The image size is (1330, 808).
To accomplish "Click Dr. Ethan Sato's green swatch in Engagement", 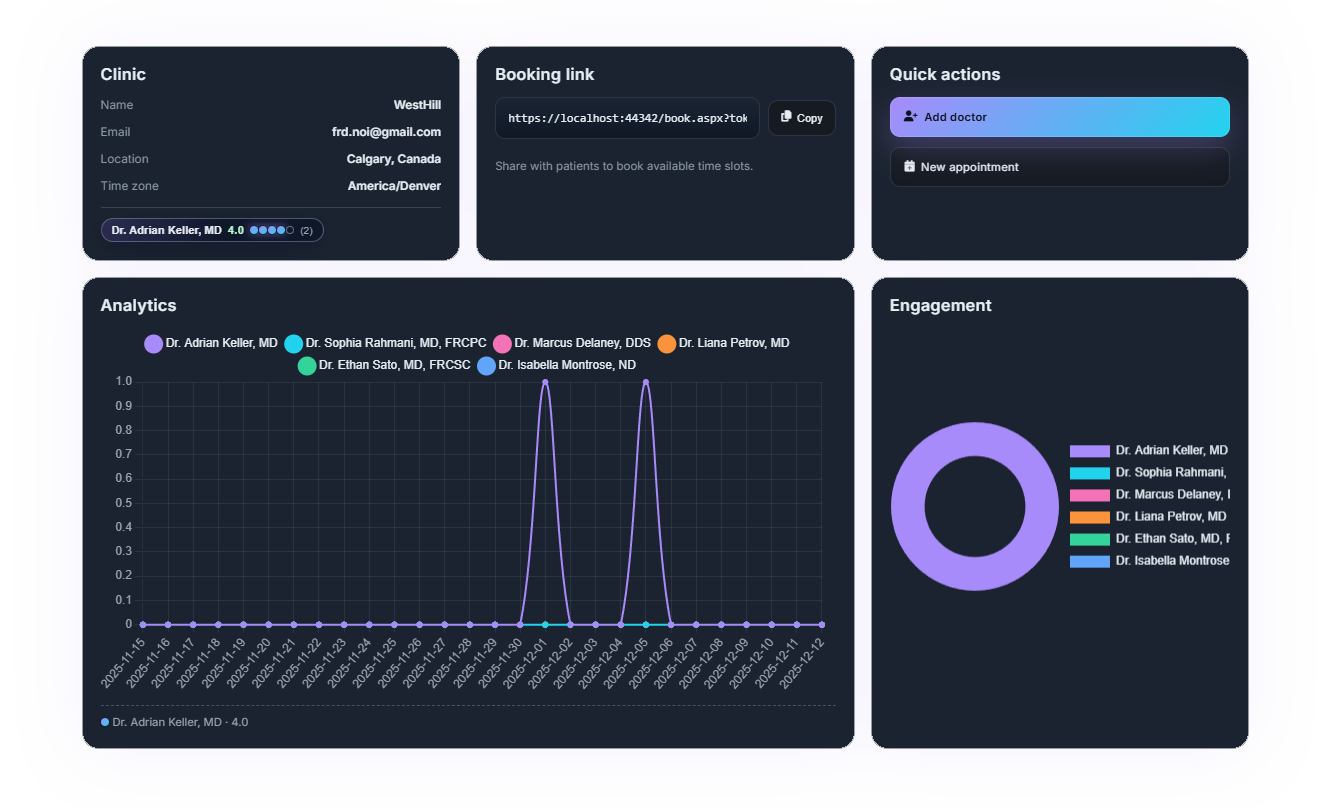I will (1089, 538).
